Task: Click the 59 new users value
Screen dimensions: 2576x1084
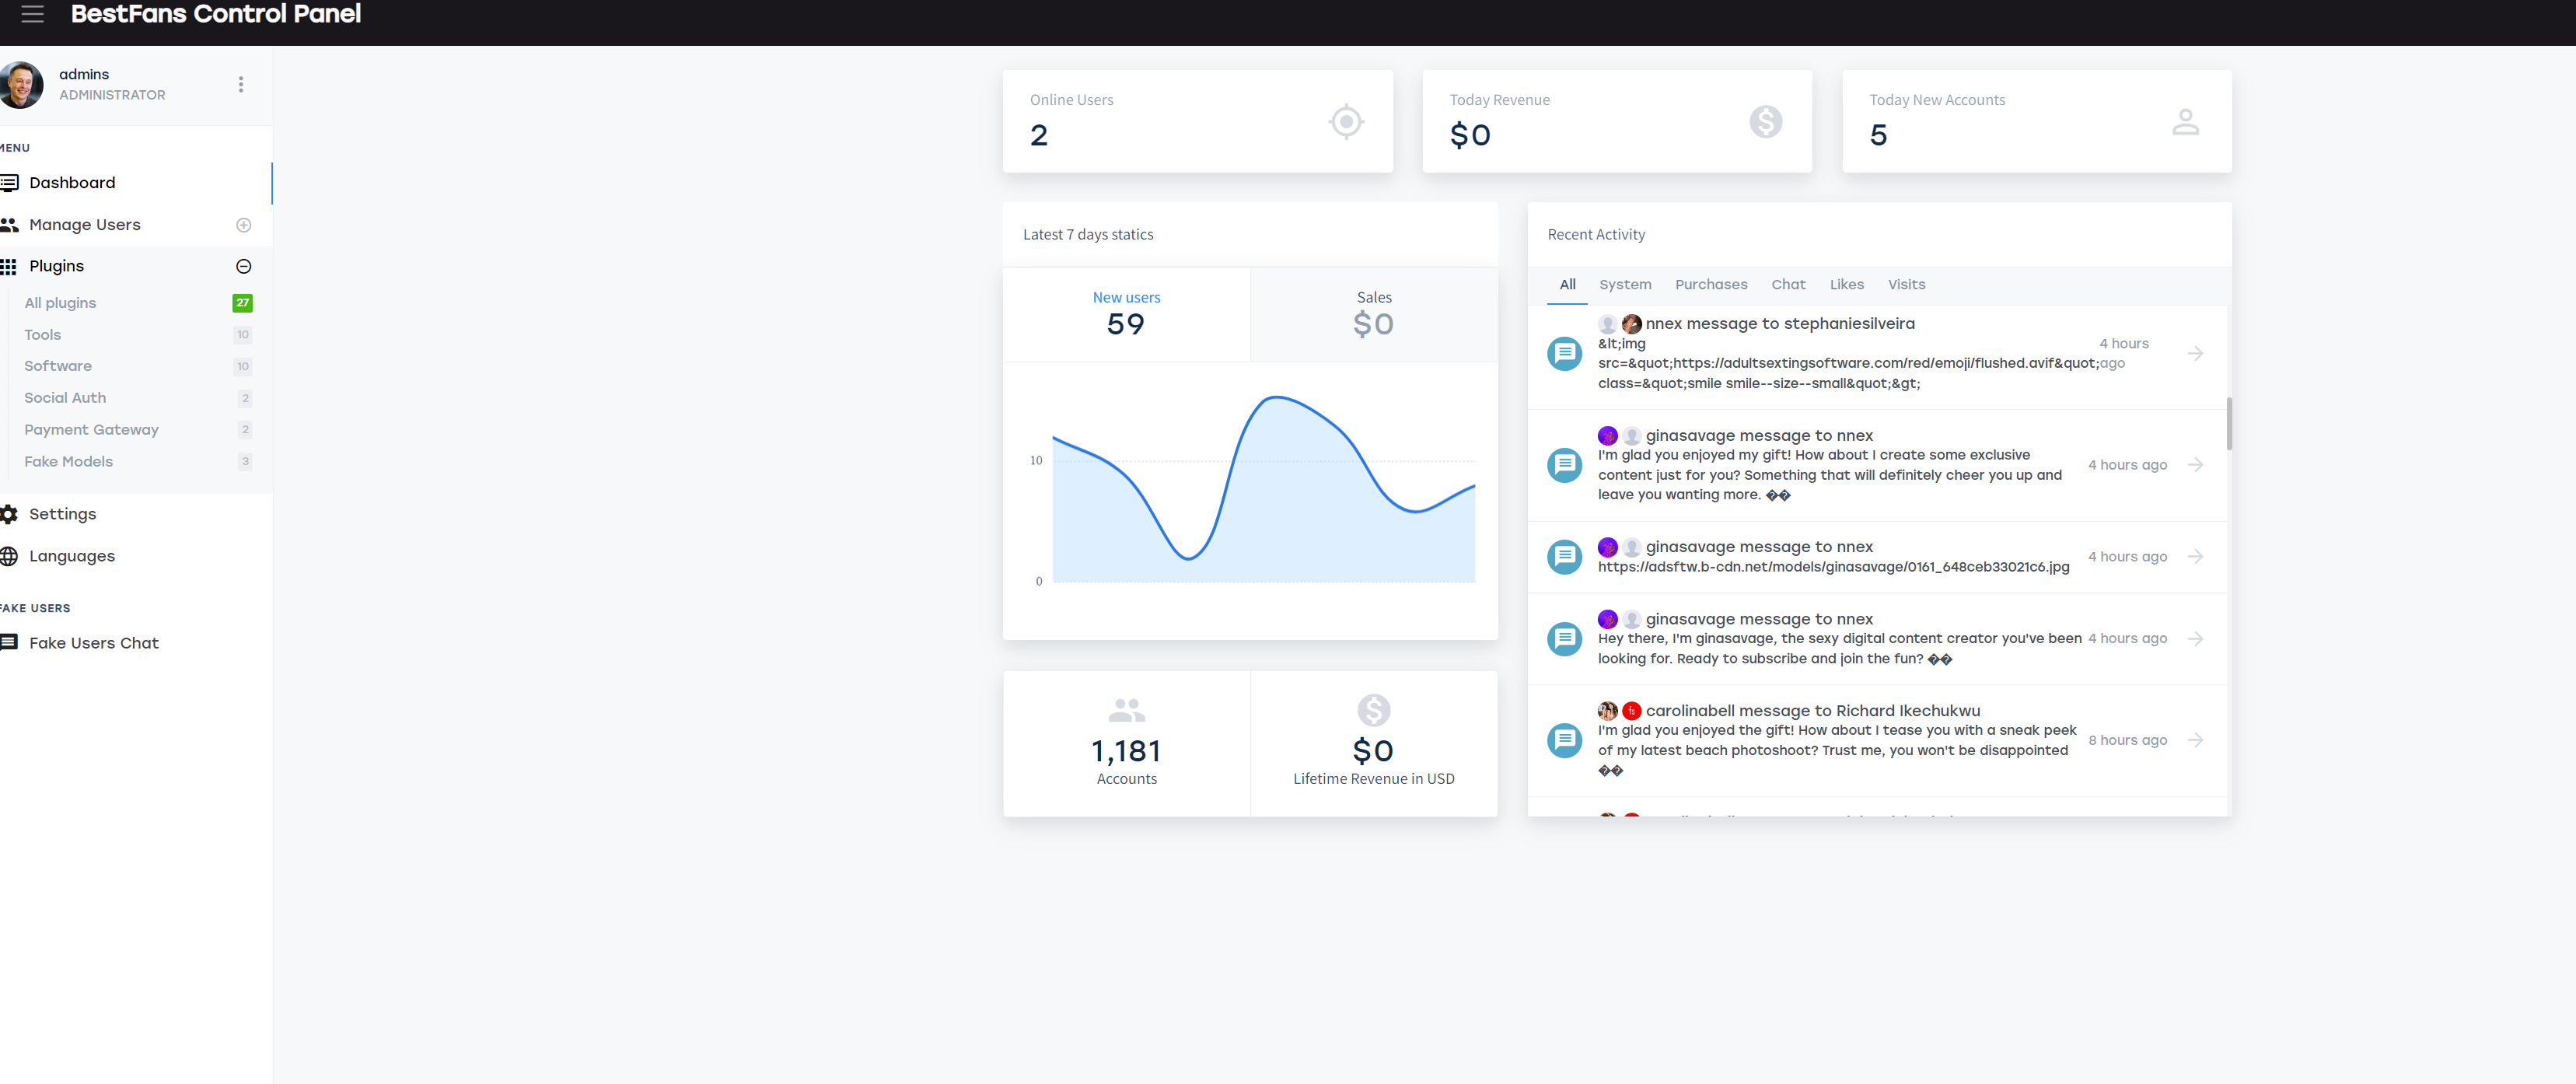Action: click(1127, 325)
